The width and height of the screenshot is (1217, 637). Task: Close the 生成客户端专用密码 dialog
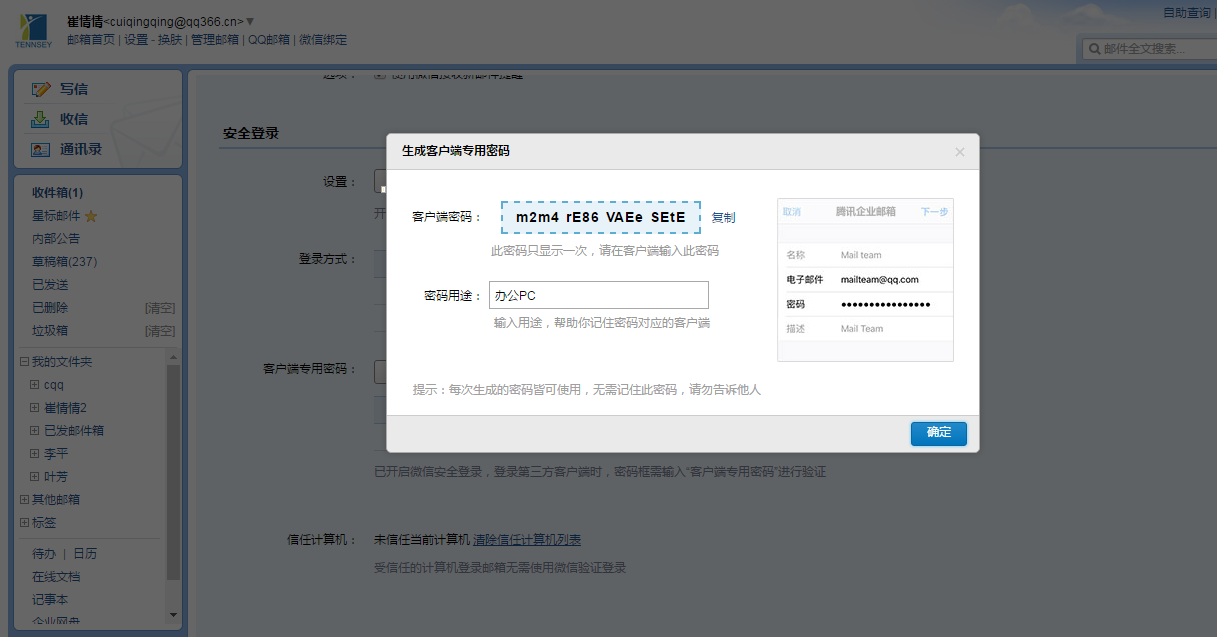tap(959, 151)
